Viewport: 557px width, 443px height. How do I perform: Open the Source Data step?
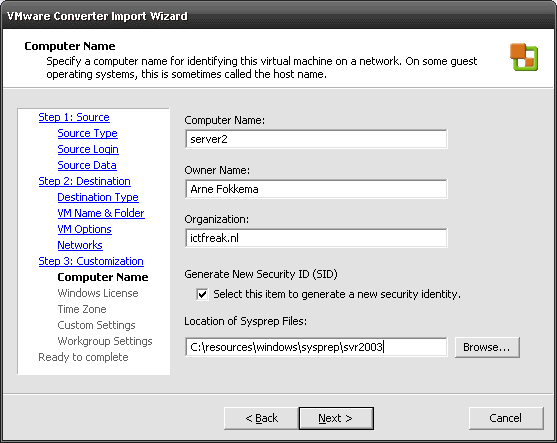point(87,165)
